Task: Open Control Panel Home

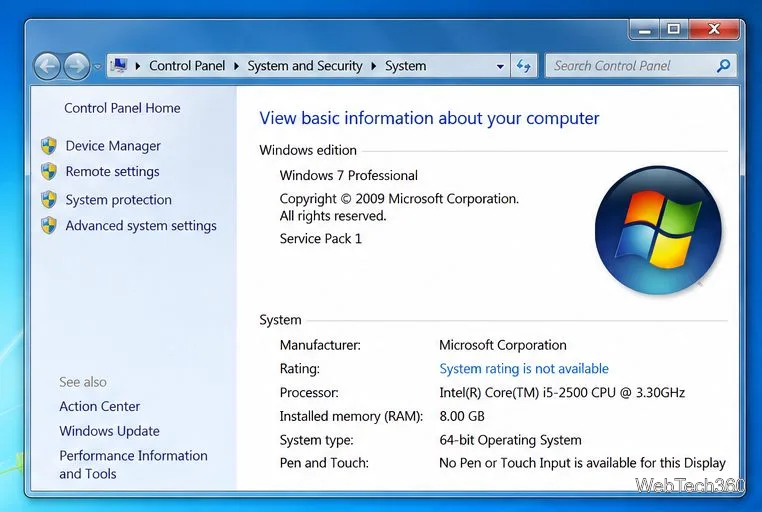Action: point(122,108)
